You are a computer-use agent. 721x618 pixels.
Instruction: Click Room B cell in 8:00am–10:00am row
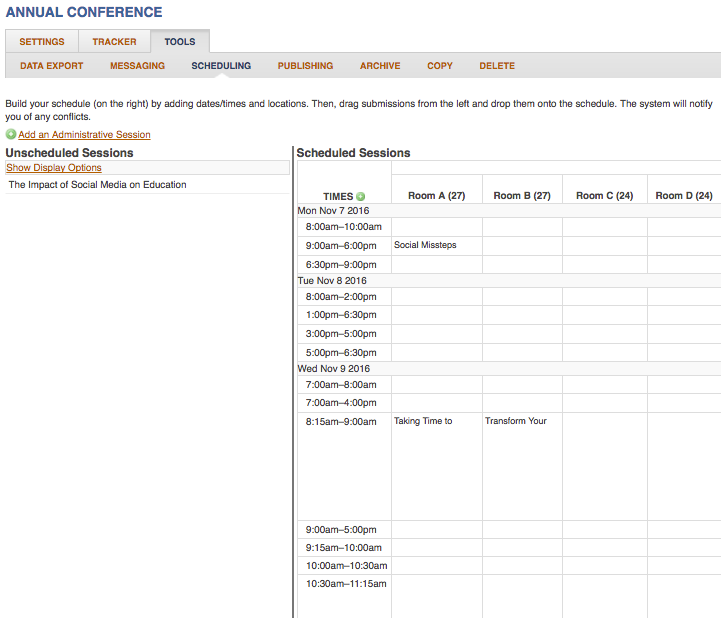(522, 227)
